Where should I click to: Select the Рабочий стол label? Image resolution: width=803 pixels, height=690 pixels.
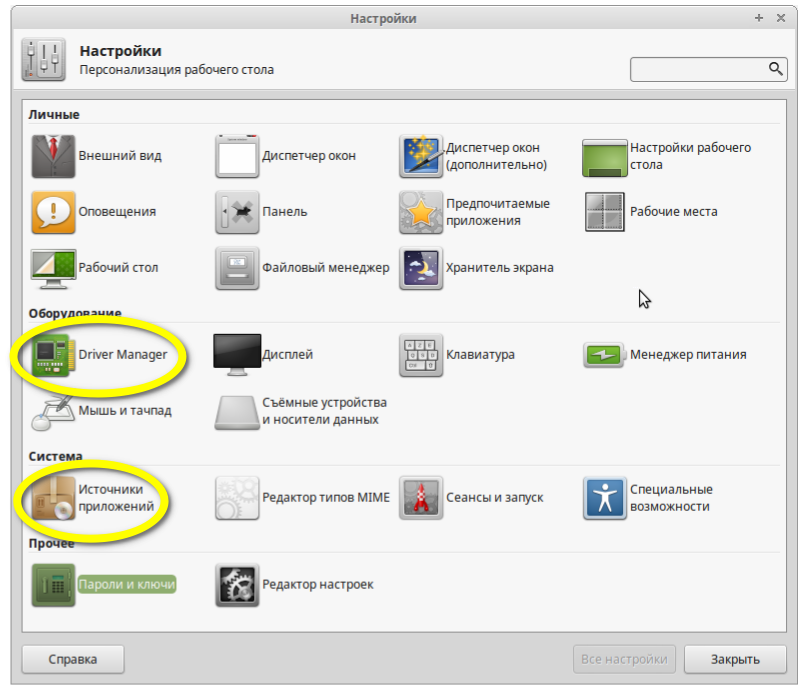coord(118,267)
